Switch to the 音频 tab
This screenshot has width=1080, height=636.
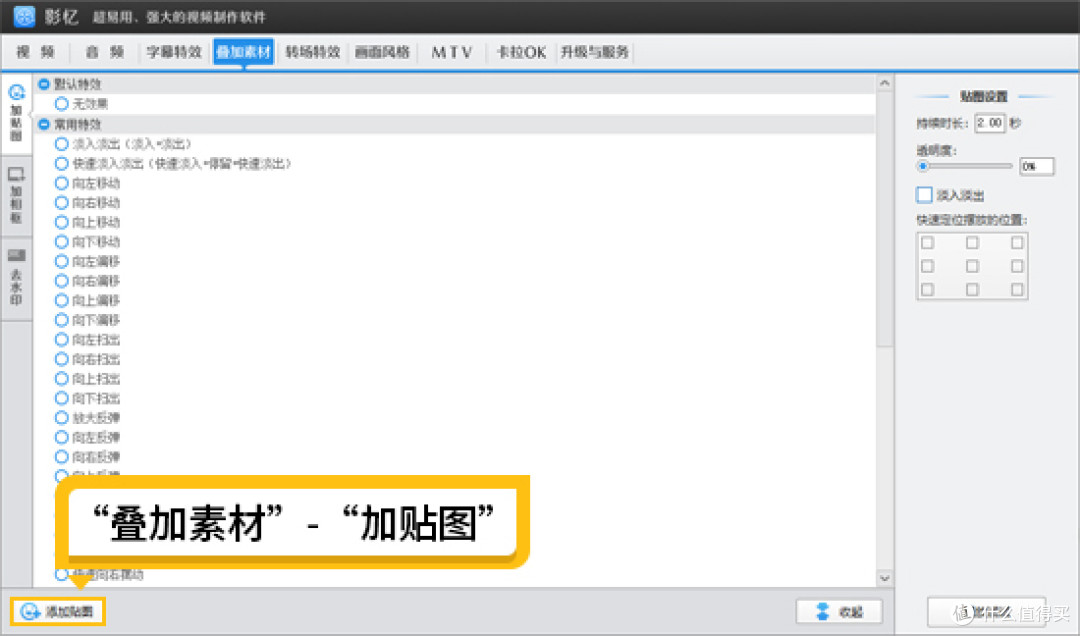click(x=105, y=52)
